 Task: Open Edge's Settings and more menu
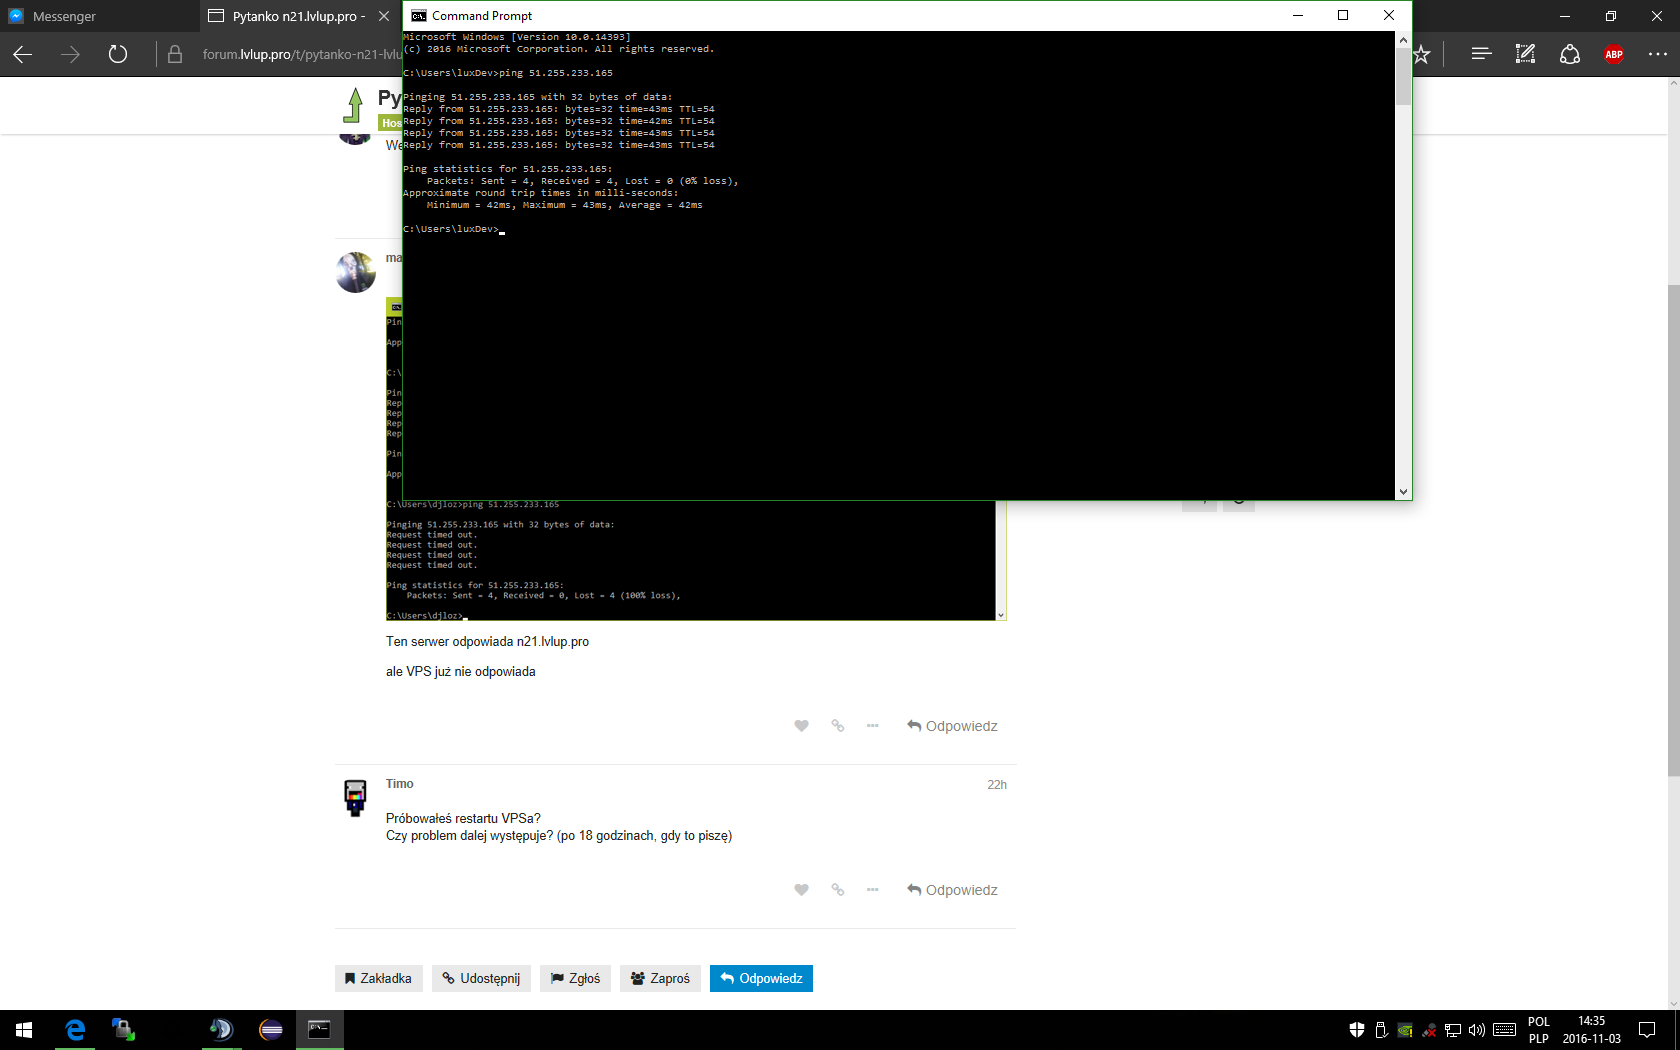pos(1657,54)
